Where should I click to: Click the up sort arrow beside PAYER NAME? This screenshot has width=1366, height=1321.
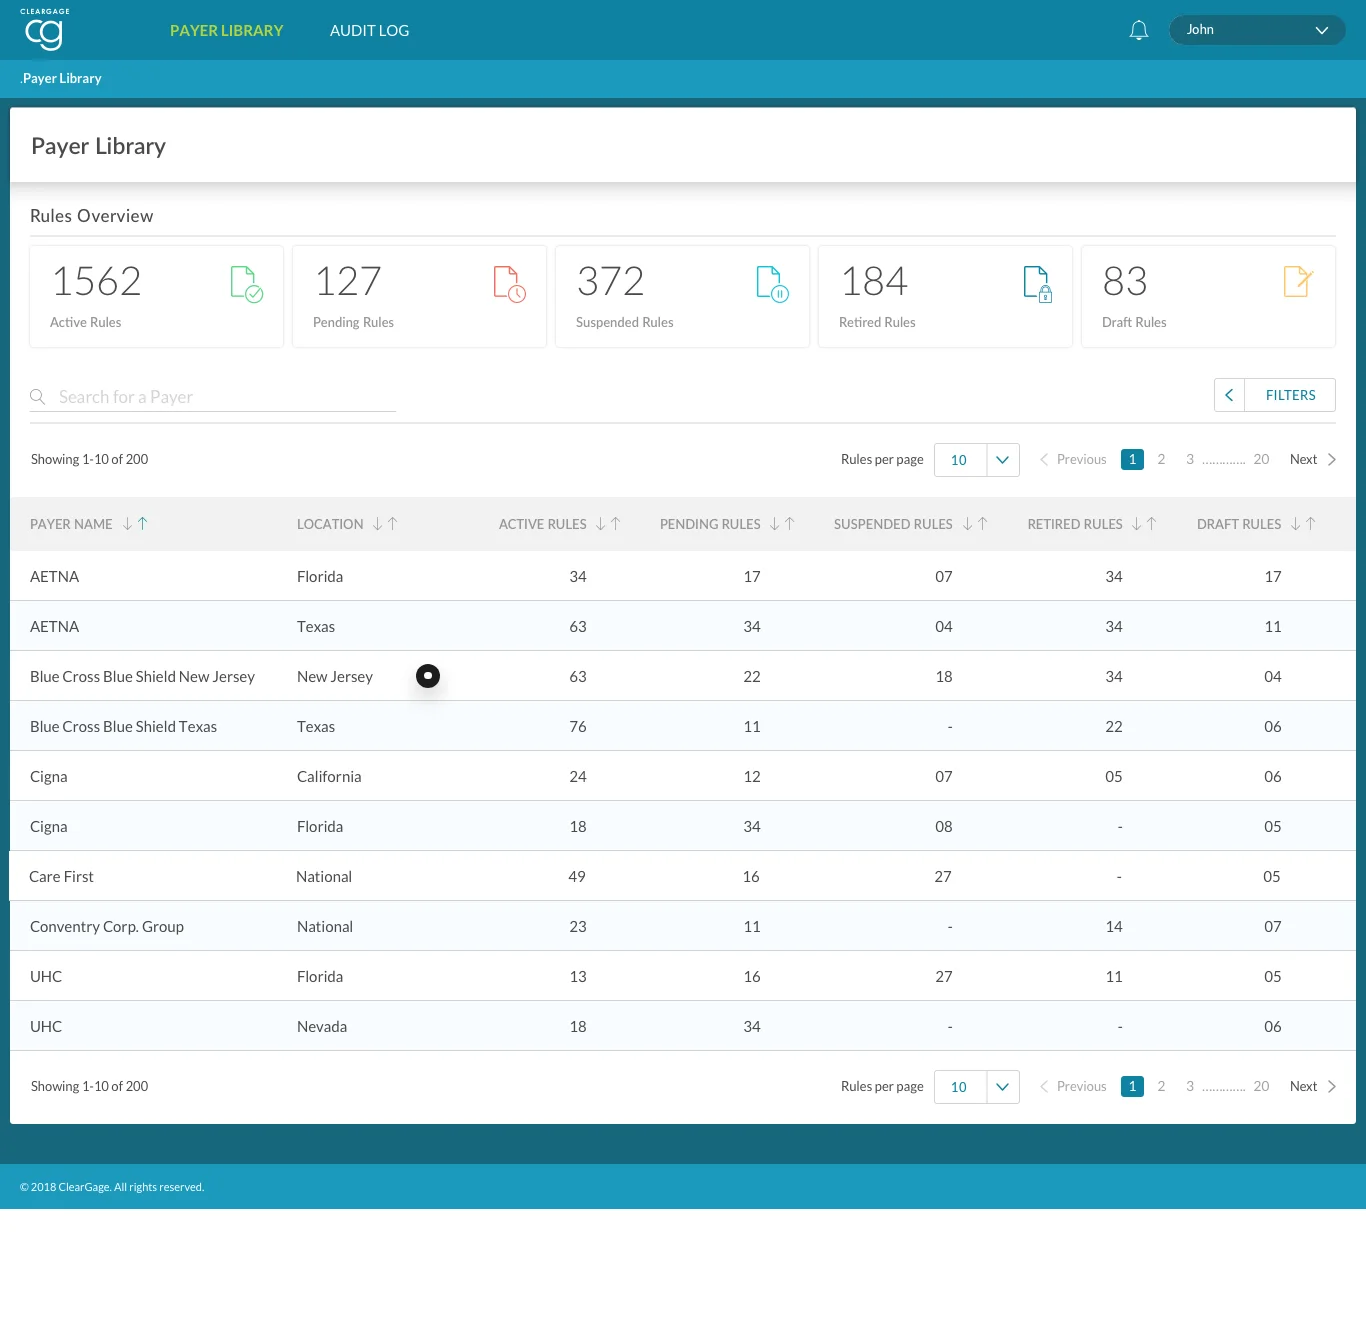(143, 524)
